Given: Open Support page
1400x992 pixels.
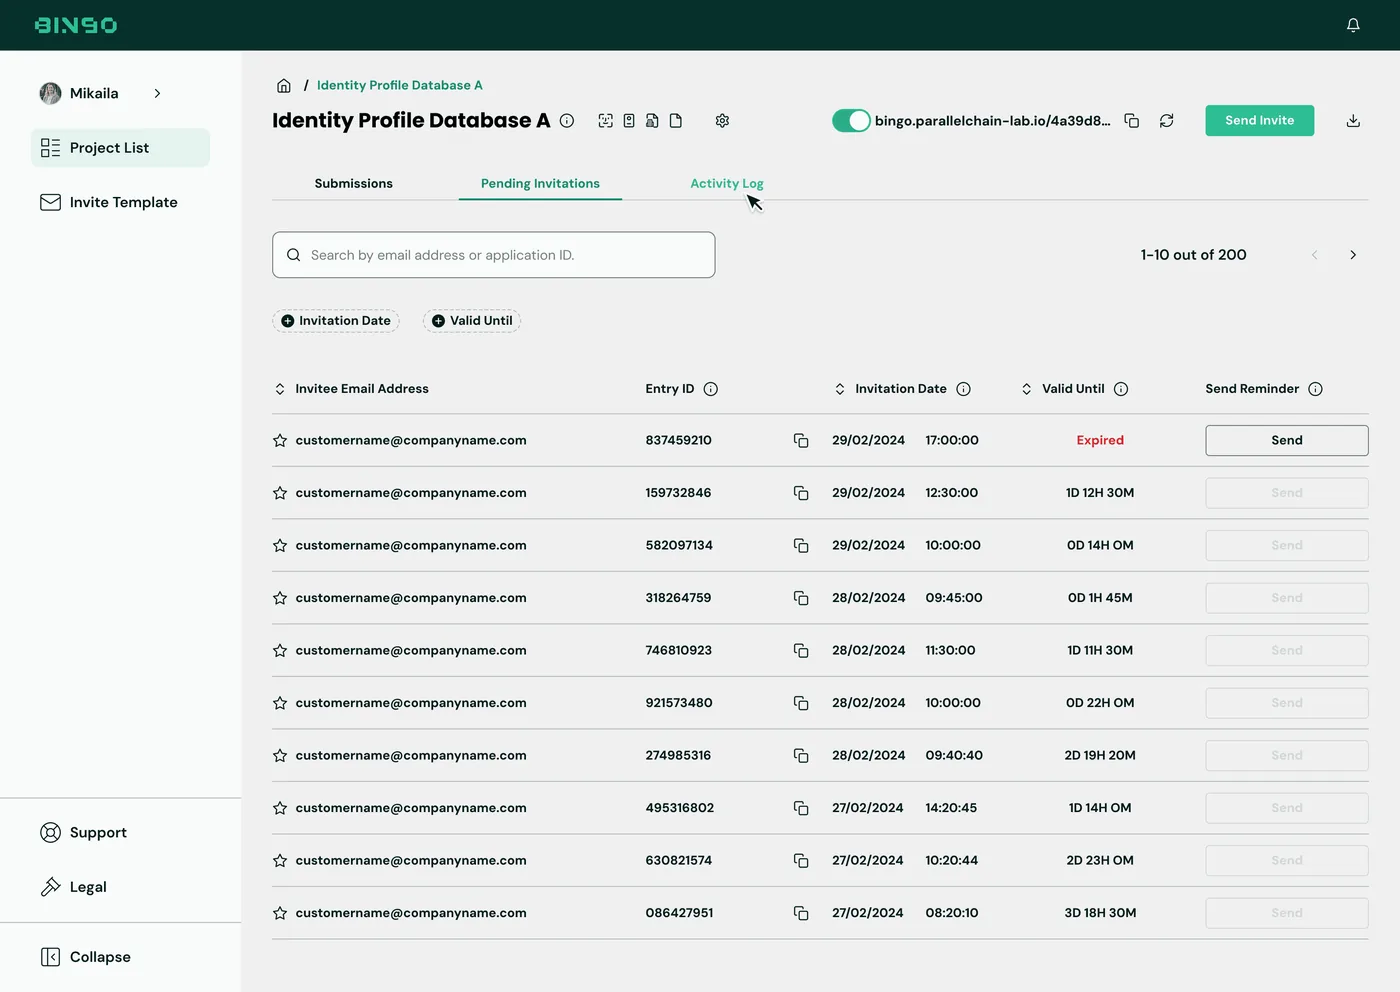Looking at the screenshot, I should click(x=84, y=833).
